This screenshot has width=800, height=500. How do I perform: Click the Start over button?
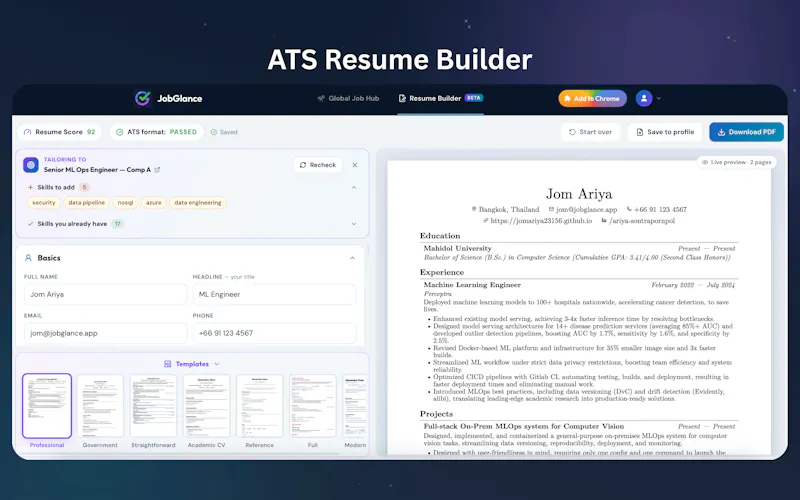point(590,132)
